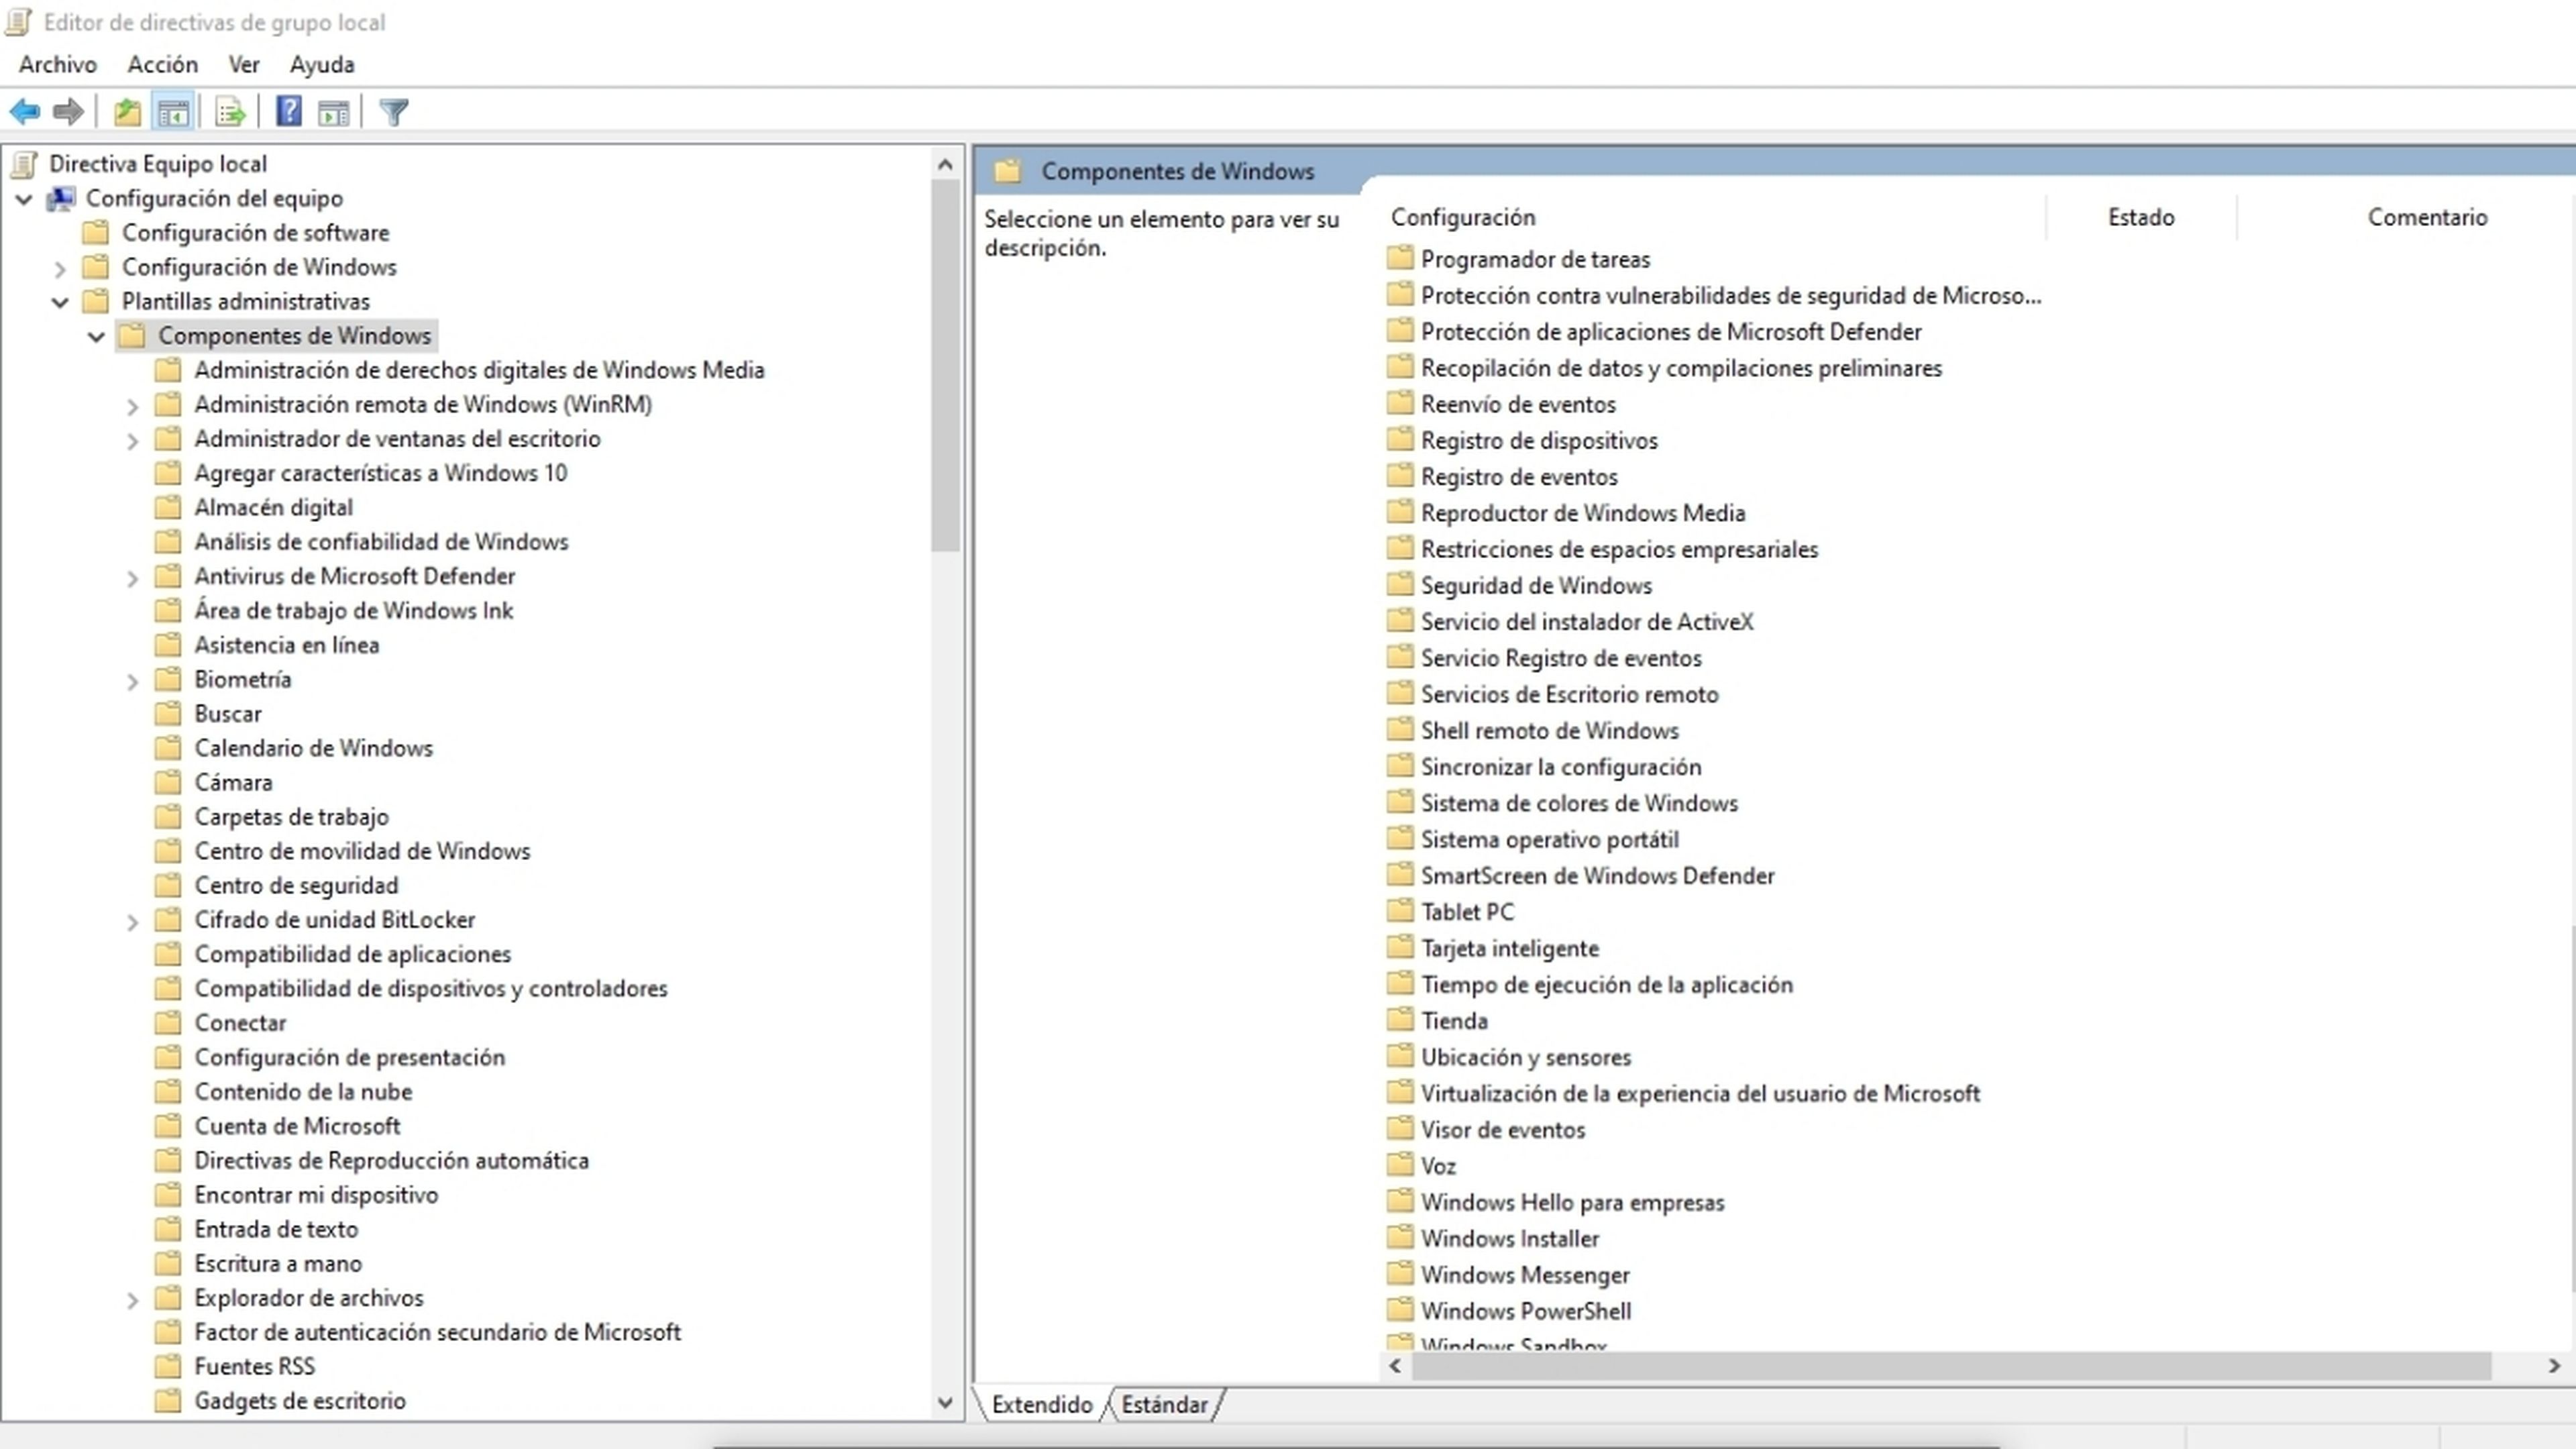Select Centro de seguridad in tree

point(296,885)
